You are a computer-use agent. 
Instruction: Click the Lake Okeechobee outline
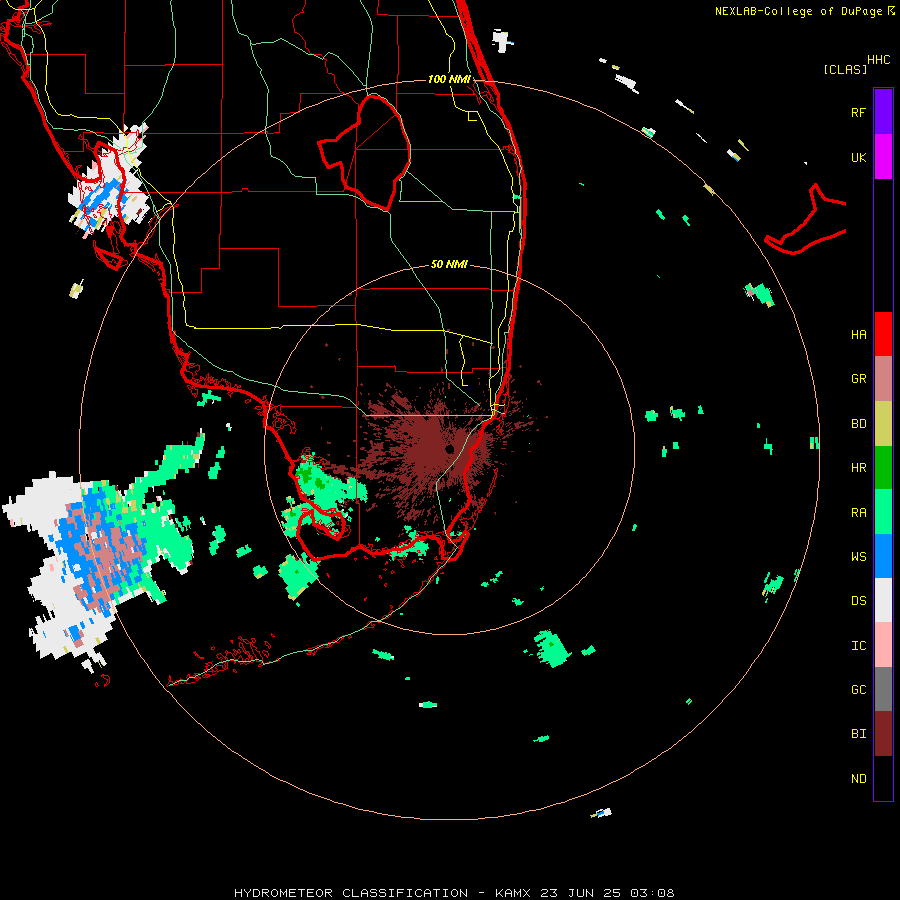[x=365, y=152]
